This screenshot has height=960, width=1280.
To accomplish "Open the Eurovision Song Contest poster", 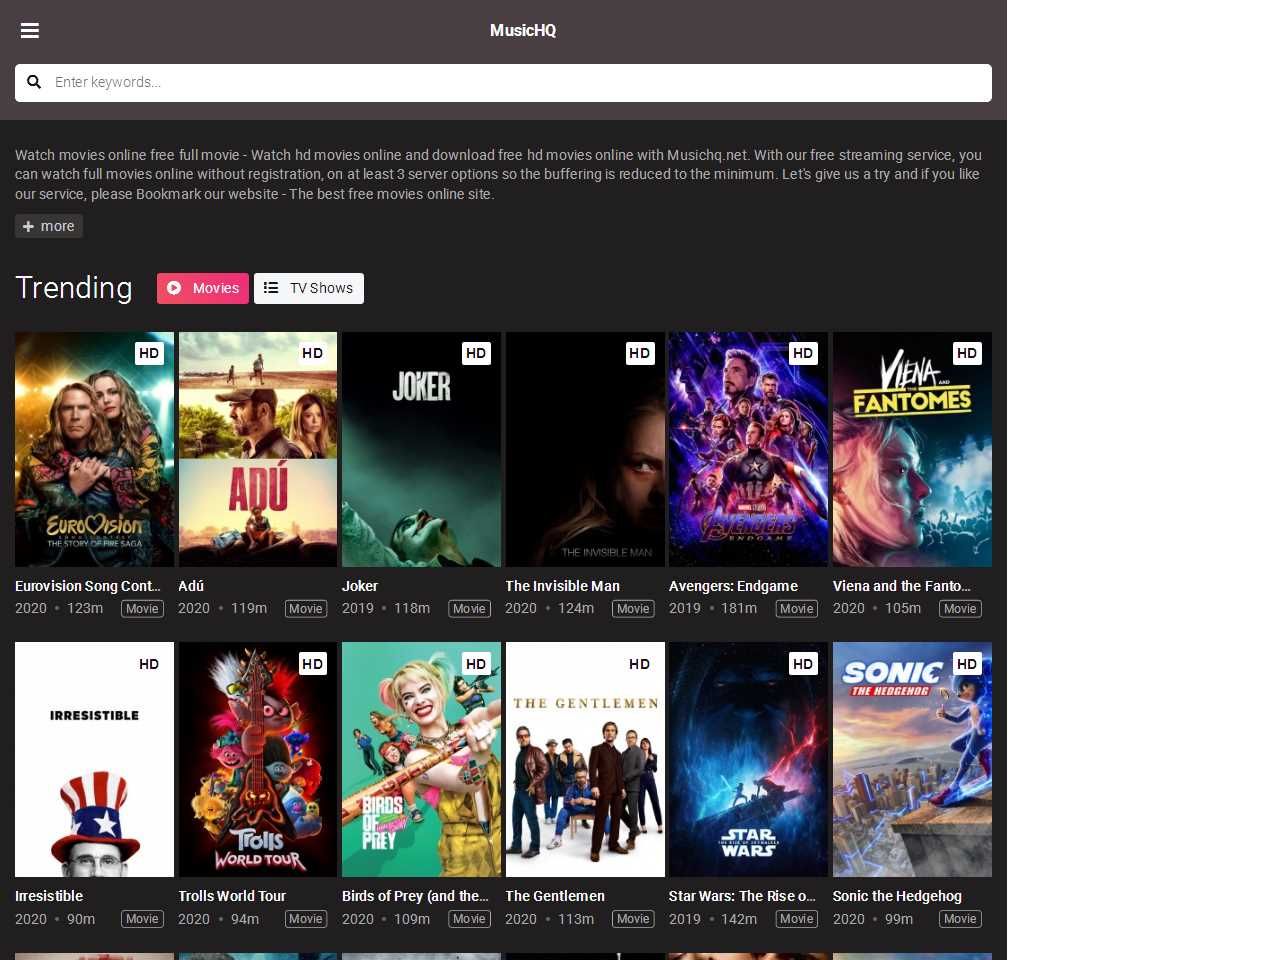I will [x=94, y=449].
